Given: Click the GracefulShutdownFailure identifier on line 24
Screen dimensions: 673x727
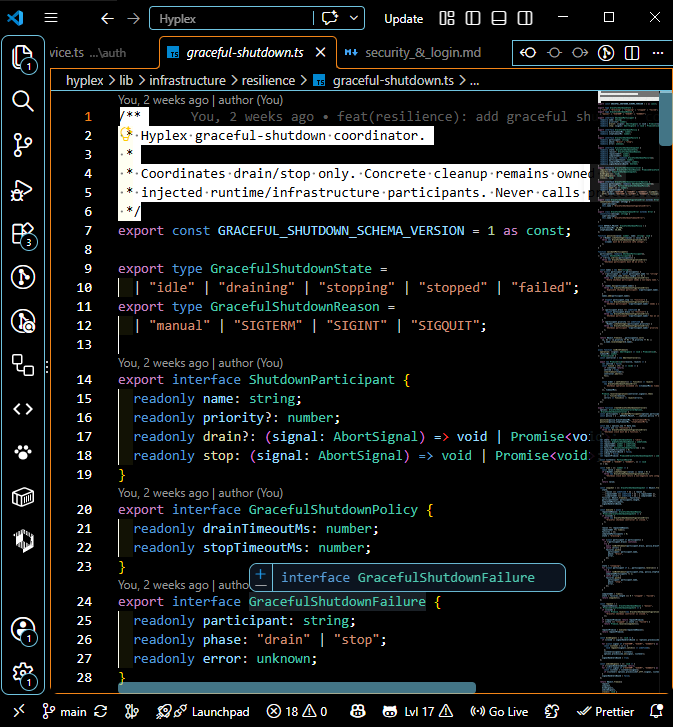Looking at the screenshot, I should point(337,601).
